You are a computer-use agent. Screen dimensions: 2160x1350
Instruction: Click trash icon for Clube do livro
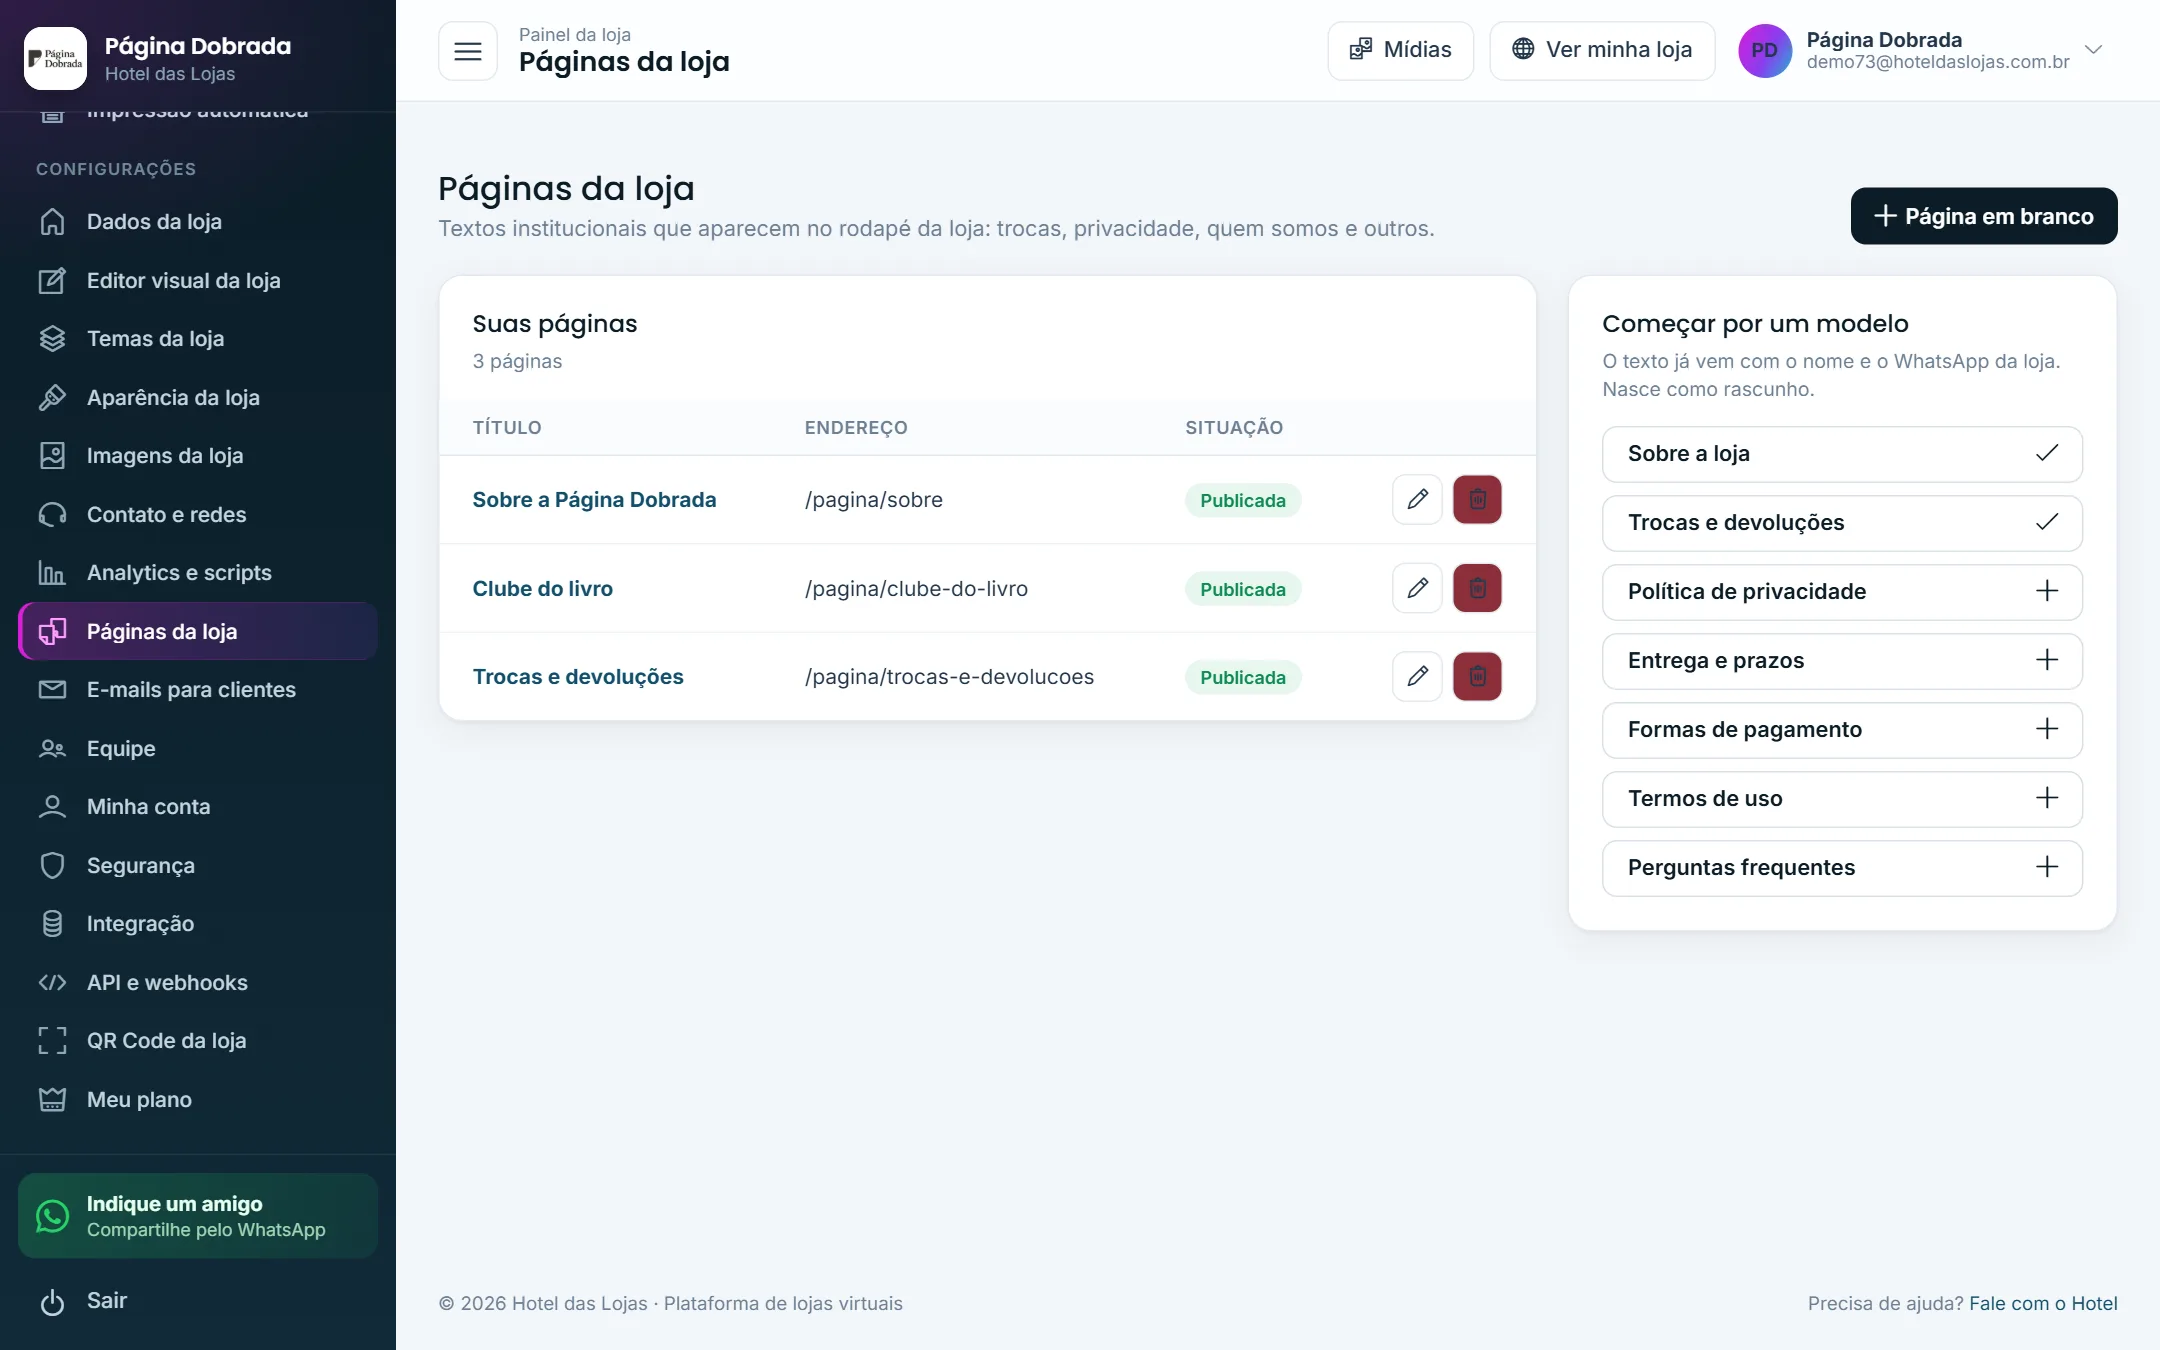tap(1477, 588)
